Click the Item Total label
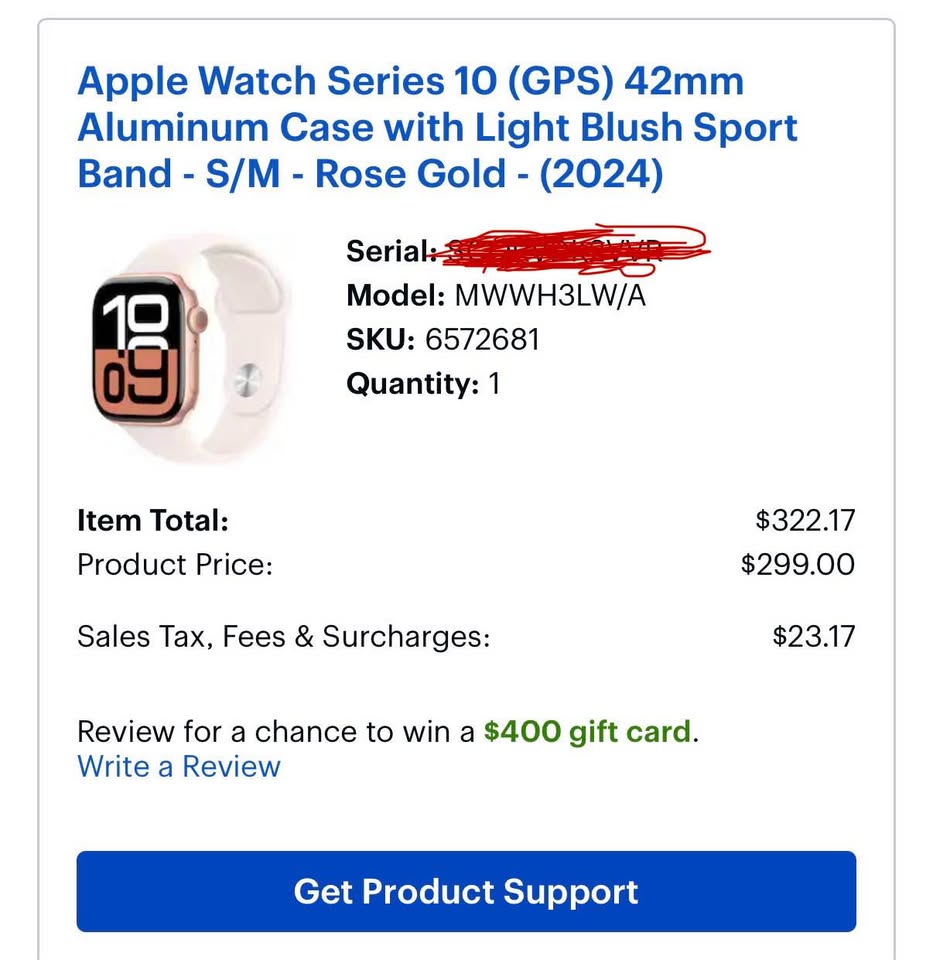The width and height of the screenshot is (933, 960). pos(153,520)
